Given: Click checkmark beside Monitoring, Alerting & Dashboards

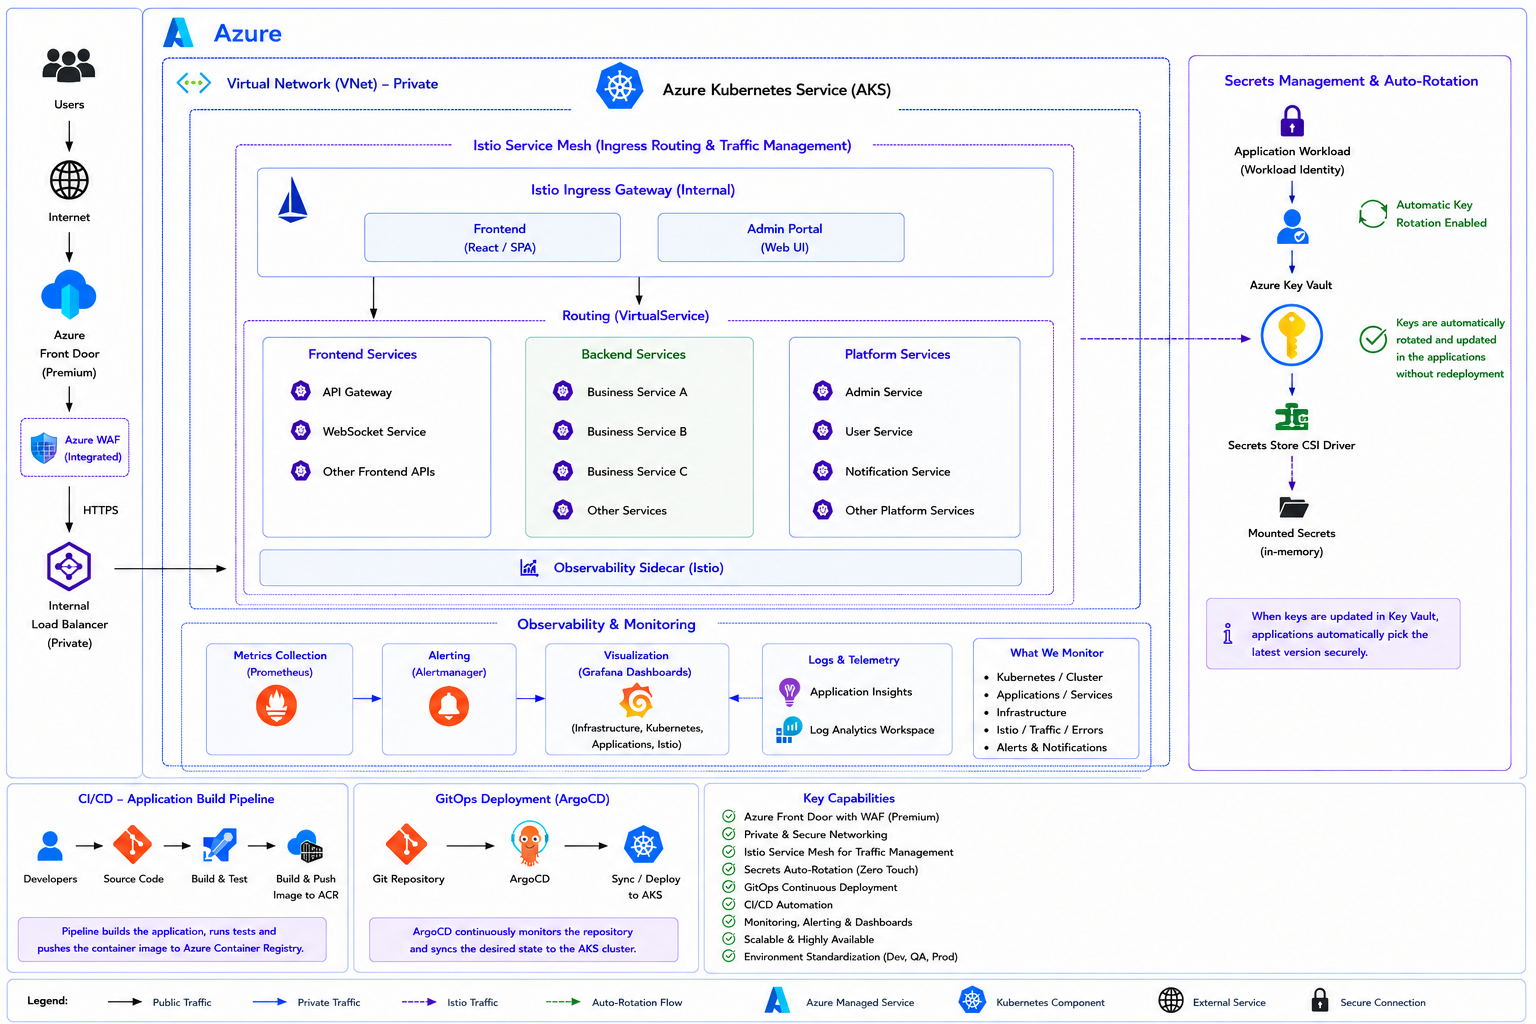Looking at the screenshot, I should (x=729, y=921).
